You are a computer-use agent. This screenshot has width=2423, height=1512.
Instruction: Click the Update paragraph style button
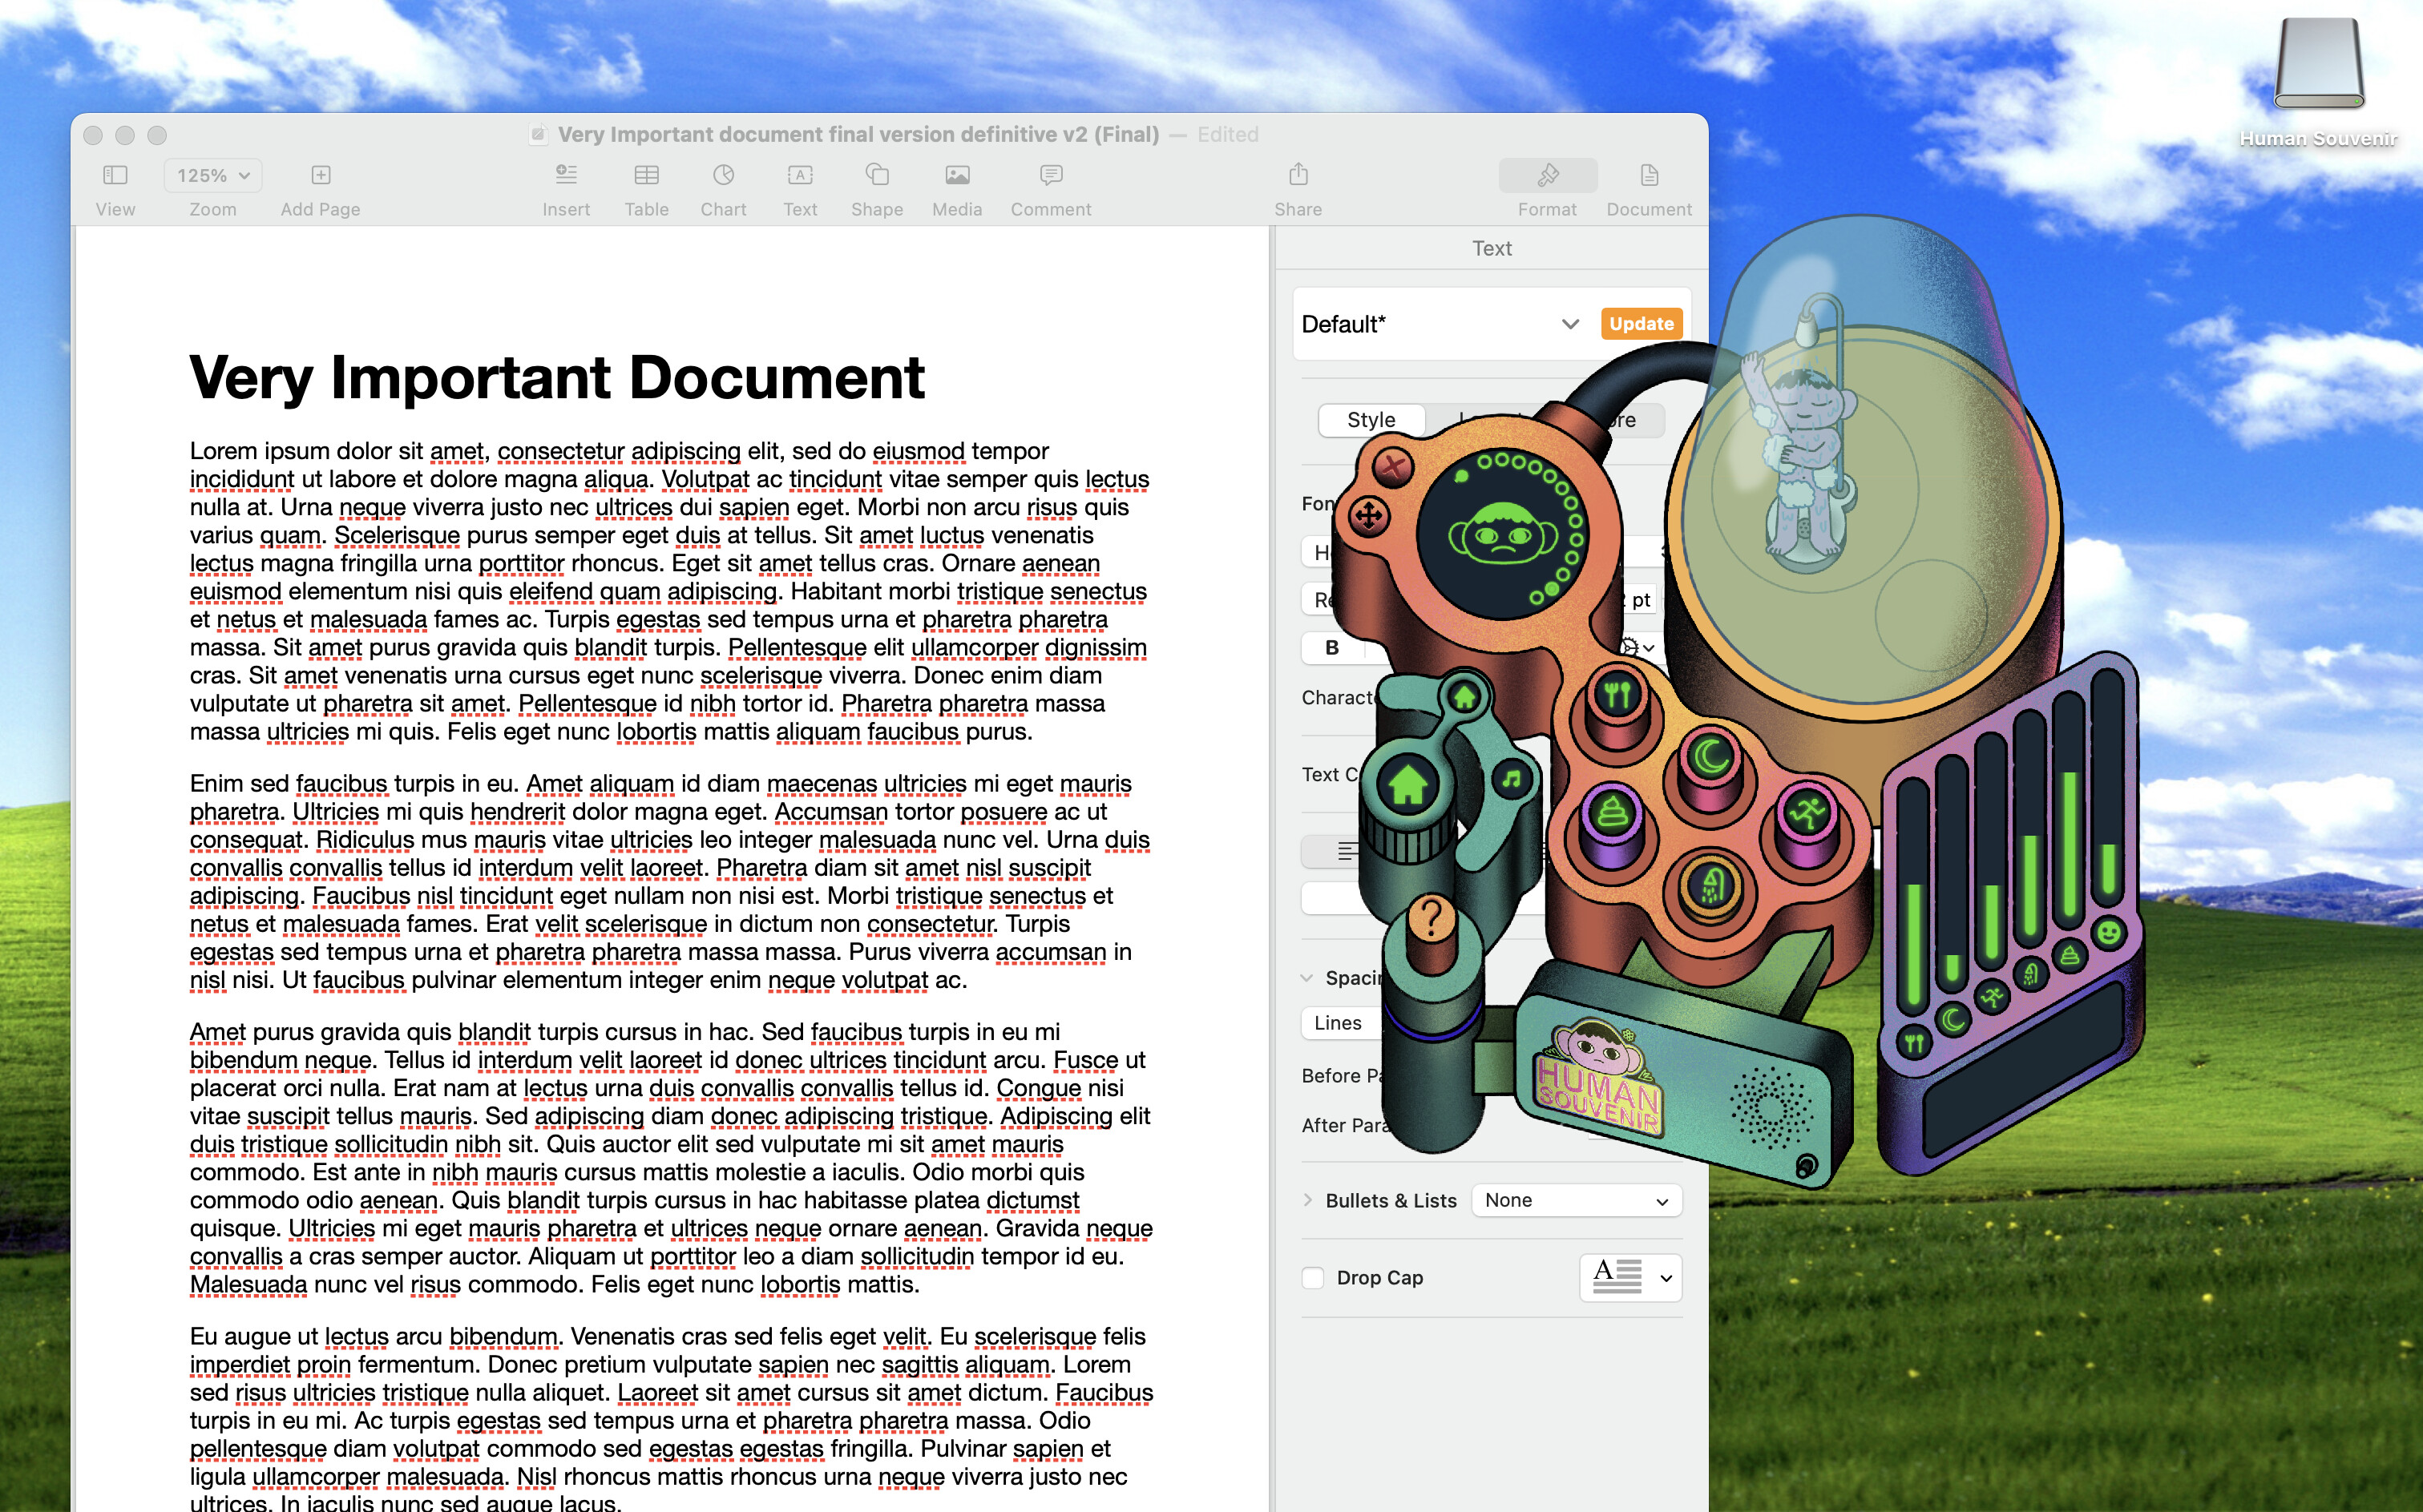click(1640, 324)
